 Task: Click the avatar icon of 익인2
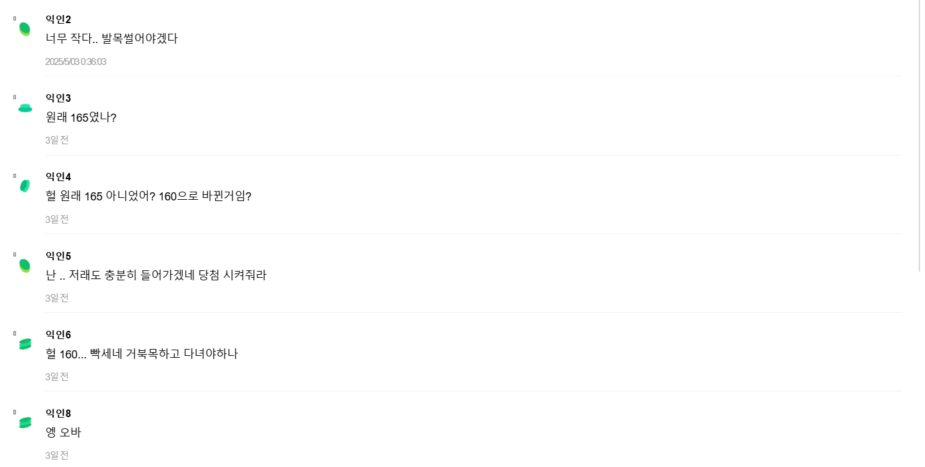click(x=24, y=29)
